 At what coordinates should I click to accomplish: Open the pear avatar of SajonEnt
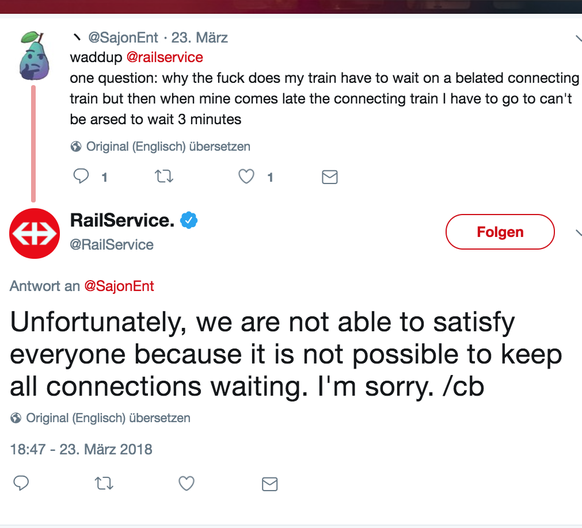34,56
